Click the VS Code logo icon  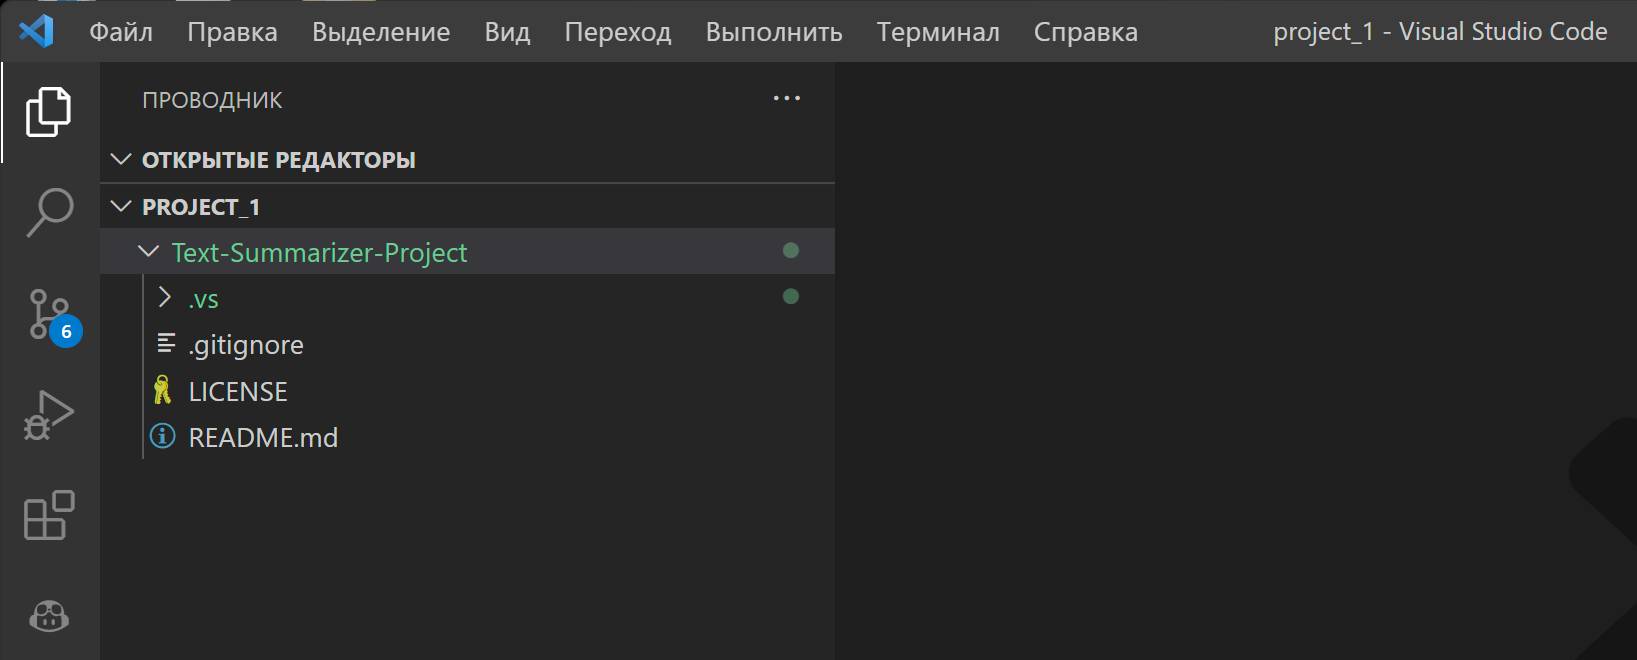[x=36, y=31]
